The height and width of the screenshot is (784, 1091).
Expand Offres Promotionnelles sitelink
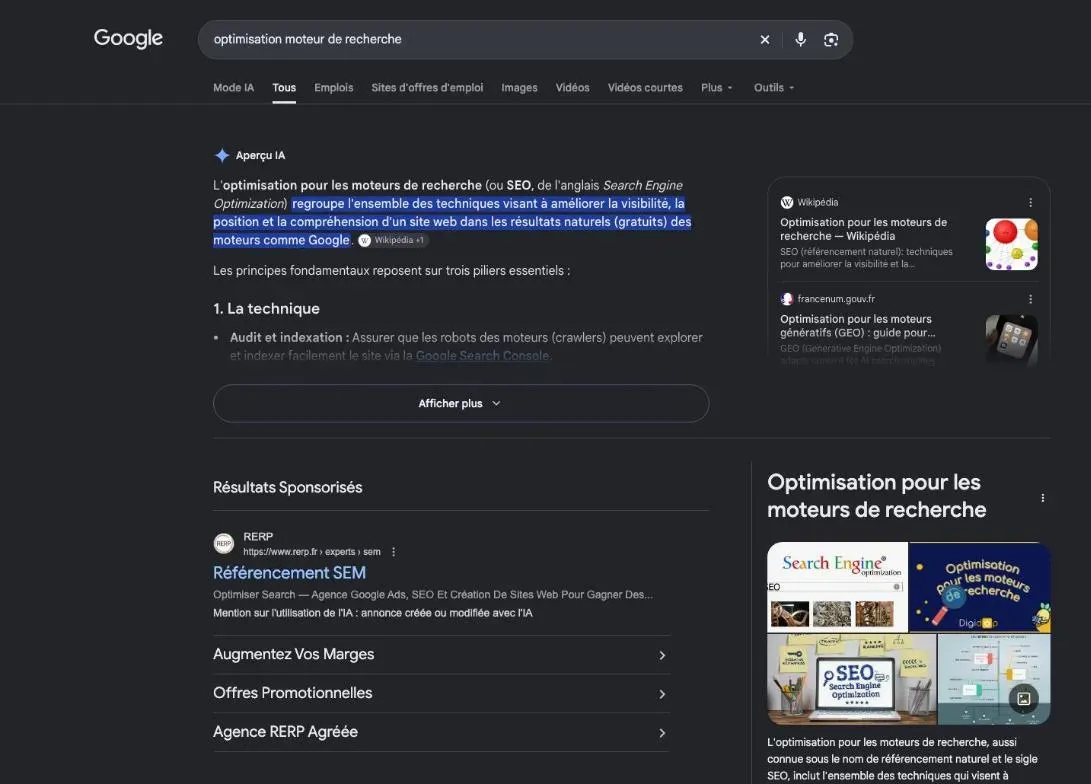pyautogui.click(x=440, y=694)
